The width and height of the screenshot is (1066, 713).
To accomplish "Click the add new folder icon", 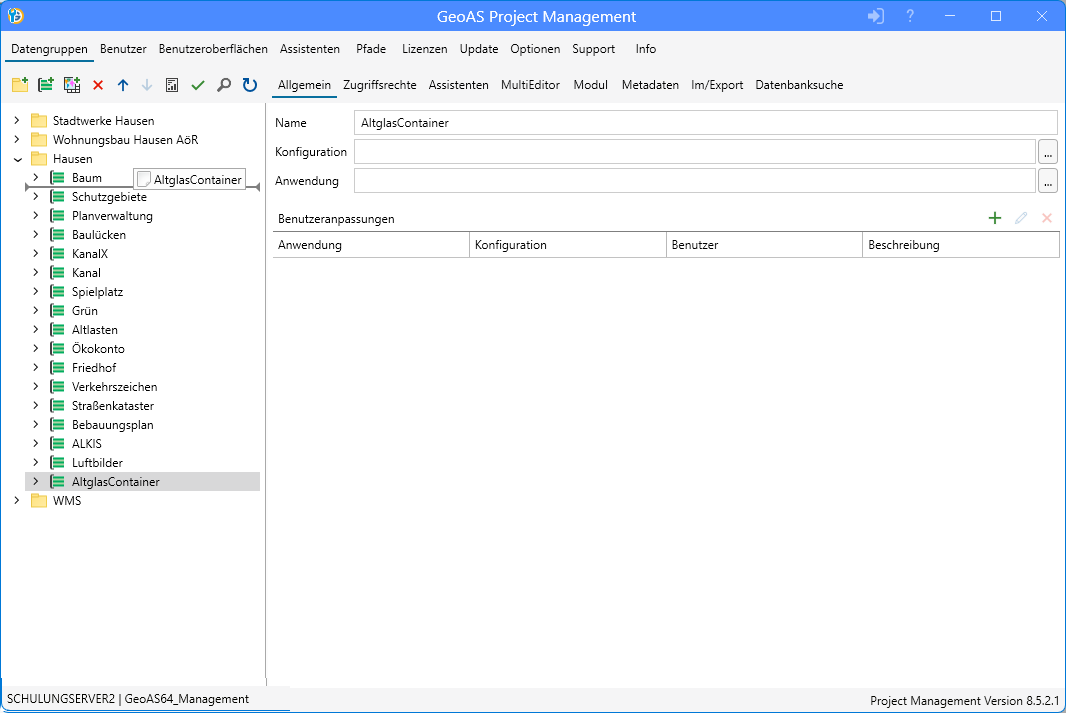I will click(x=19, y=86).
